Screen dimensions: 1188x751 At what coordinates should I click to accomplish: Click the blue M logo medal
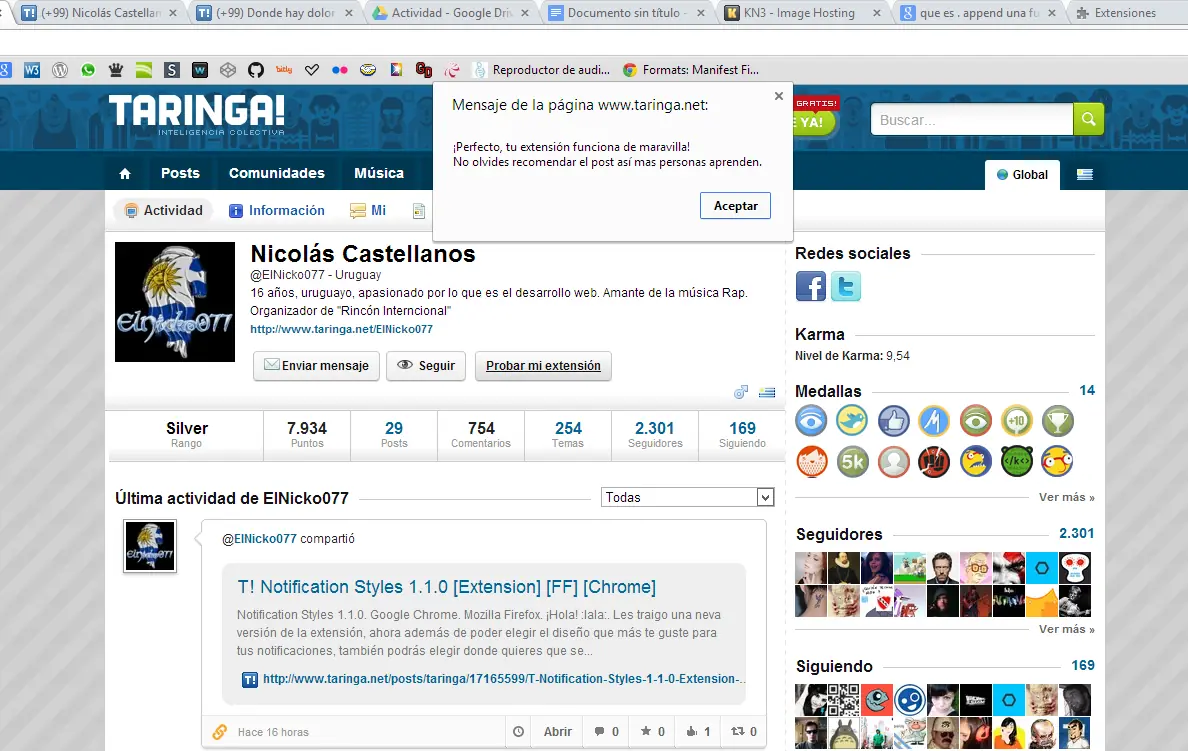click(934, 421)
